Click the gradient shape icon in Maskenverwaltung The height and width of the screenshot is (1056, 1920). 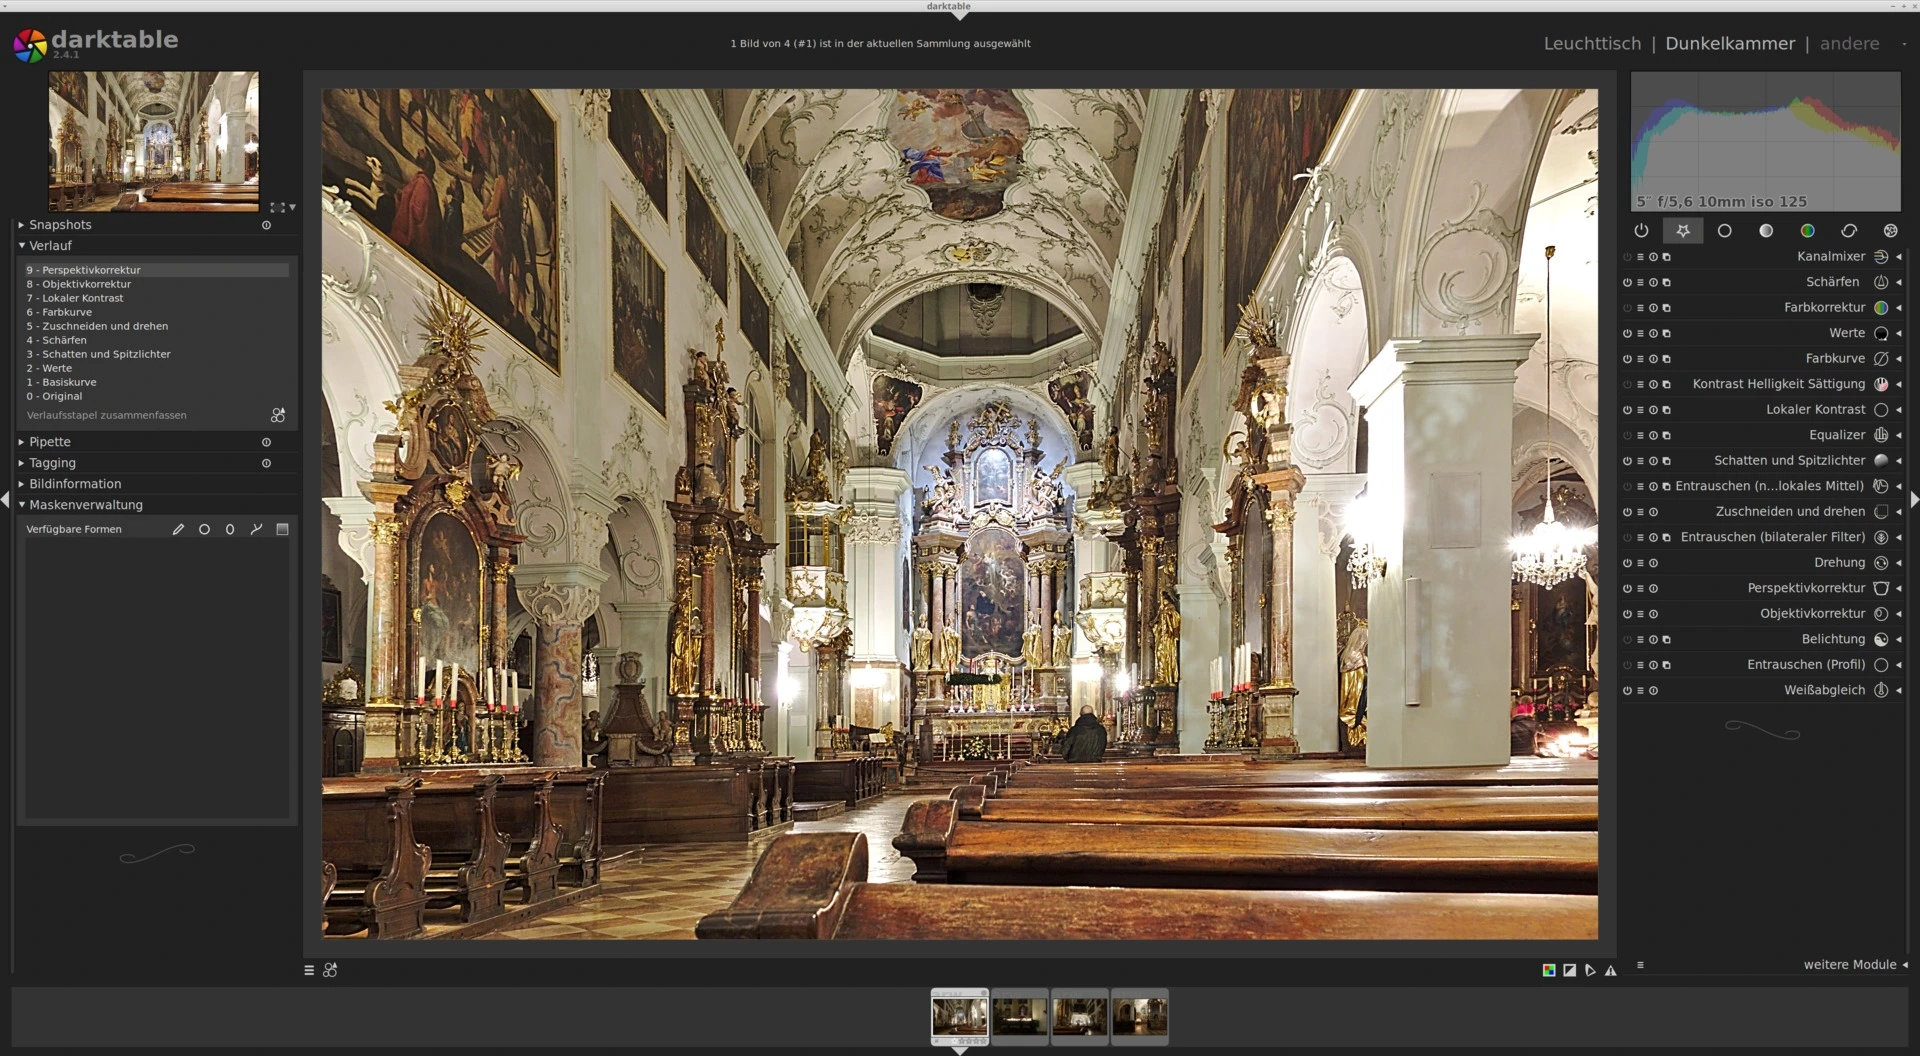(282, 530)
